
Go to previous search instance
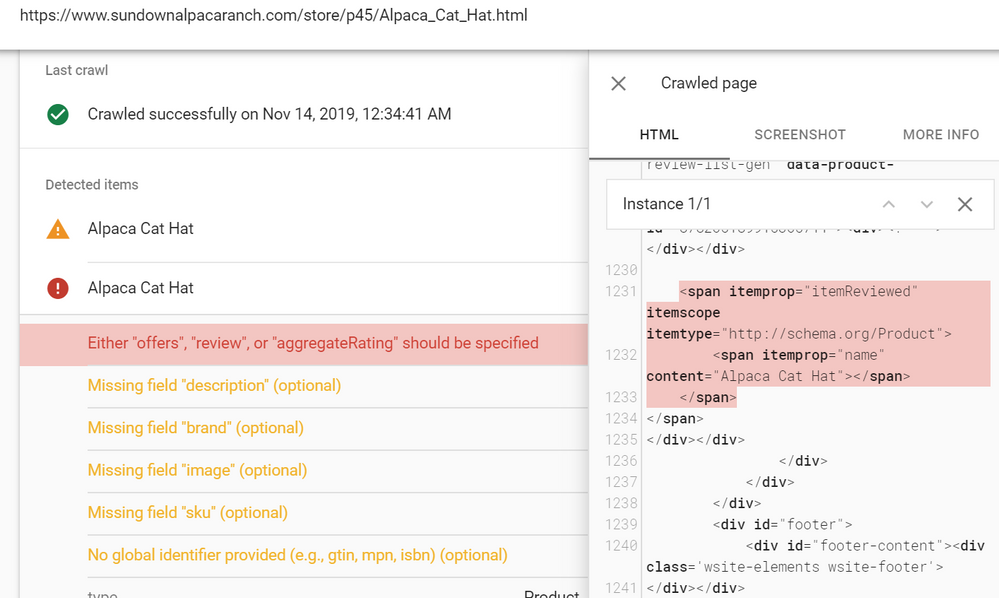[888, 204]
